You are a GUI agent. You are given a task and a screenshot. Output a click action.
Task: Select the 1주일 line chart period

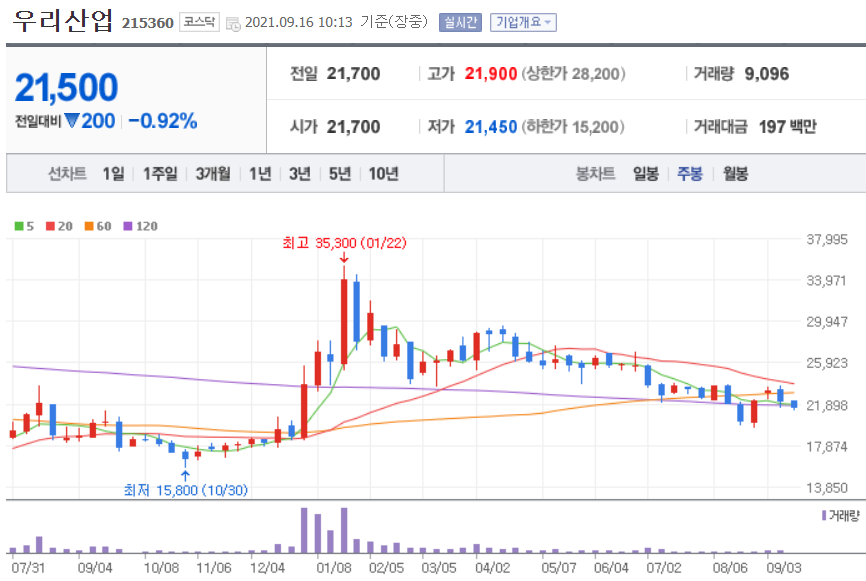[x=160, y=174]
